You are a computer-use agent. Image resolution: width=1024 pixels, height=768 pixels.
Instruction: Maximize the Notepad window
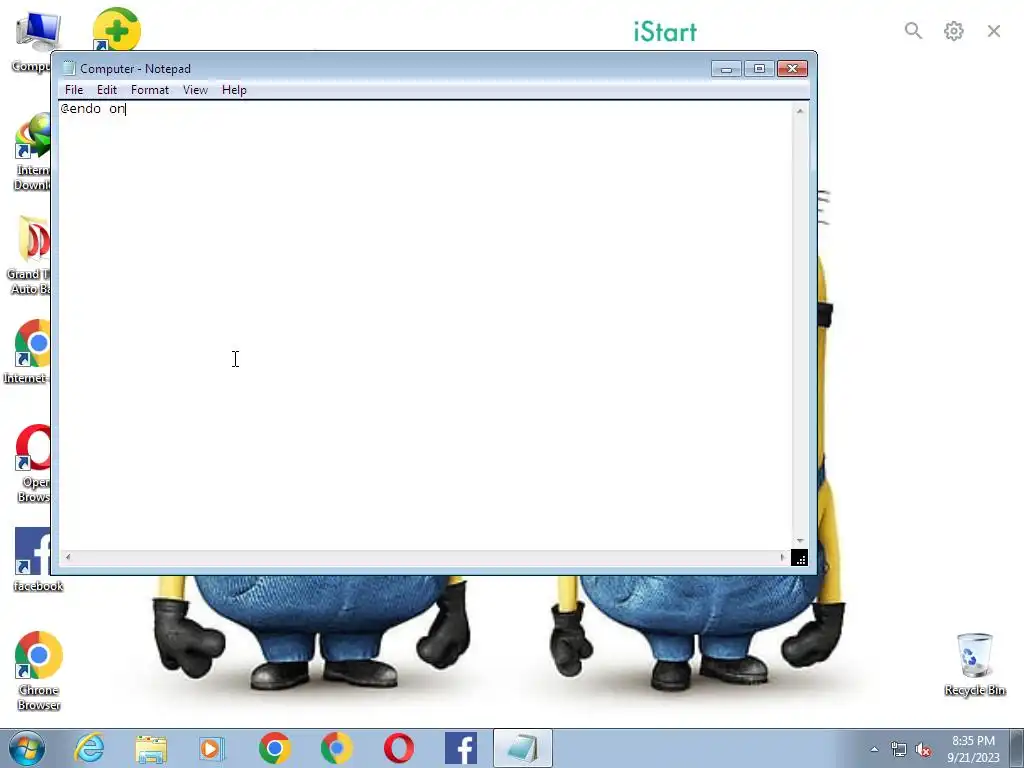(x=759, y=69)
